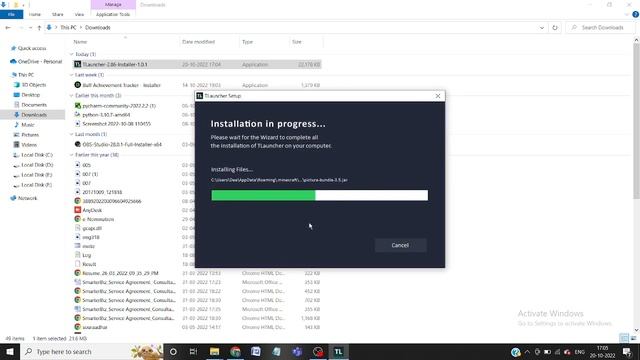The width and height of the screenshot is (640, 360).
Task: Collapse Earlier this year group chevron
Action: pos(71,155)
